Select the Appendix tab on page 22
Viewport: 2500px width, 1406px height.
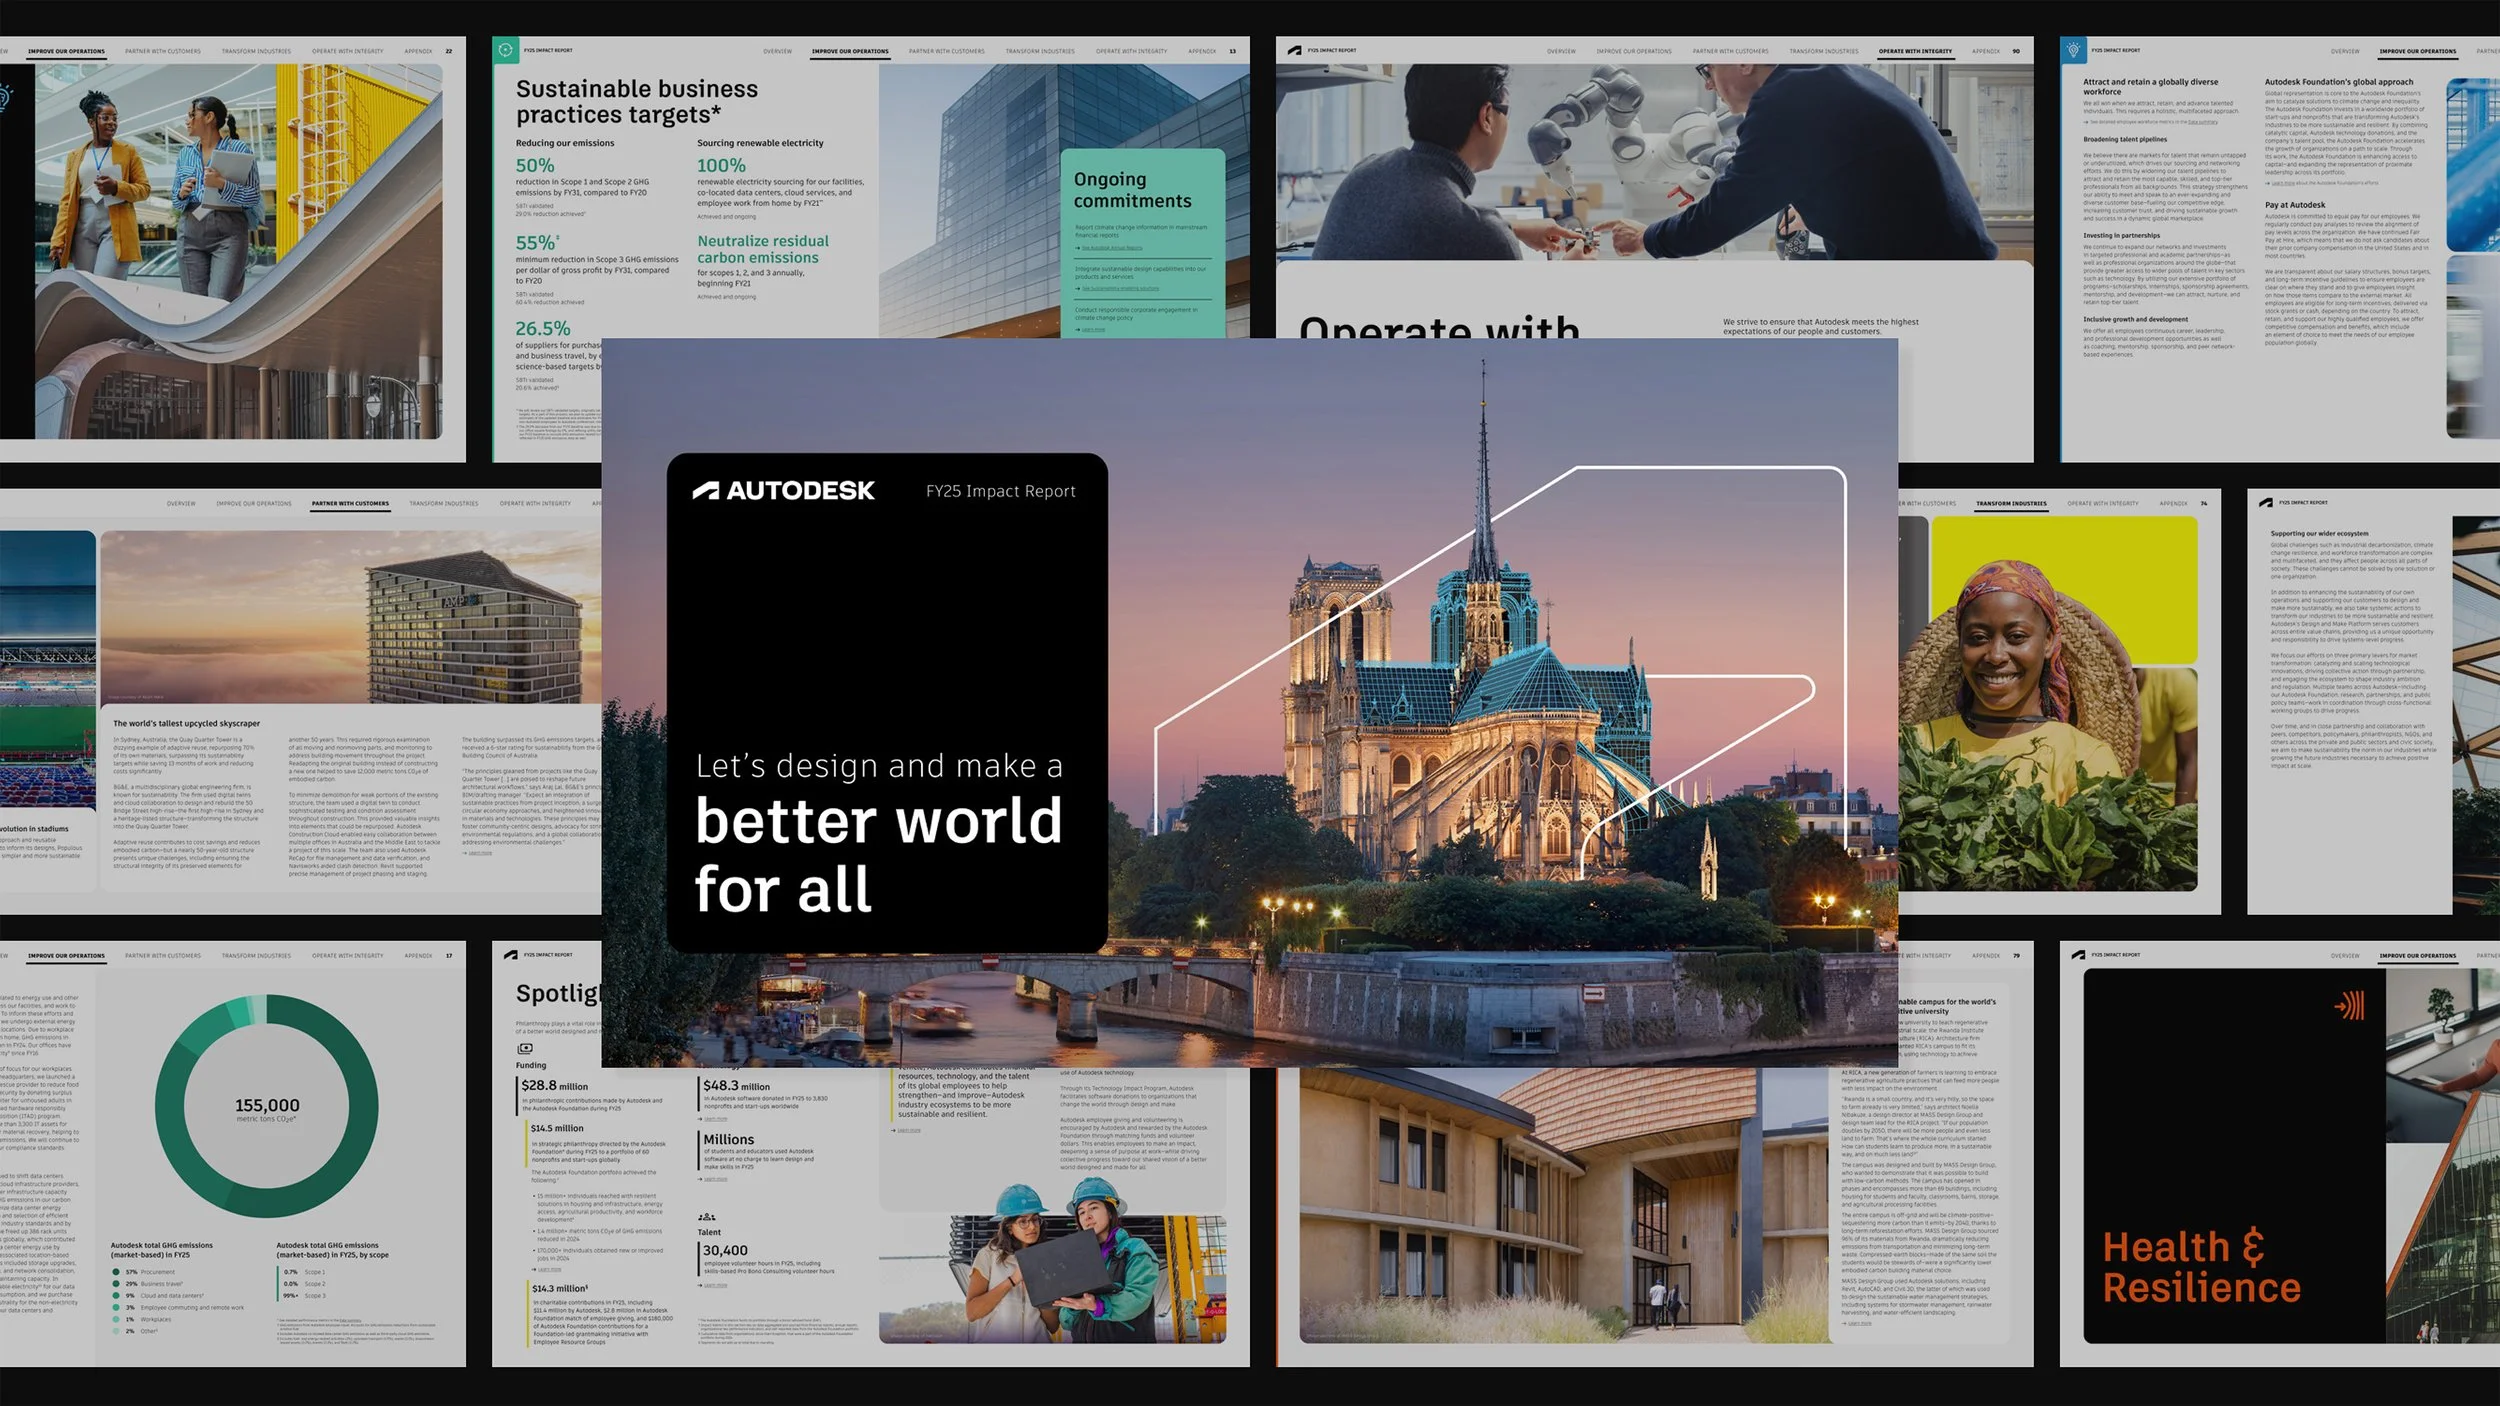418,51
